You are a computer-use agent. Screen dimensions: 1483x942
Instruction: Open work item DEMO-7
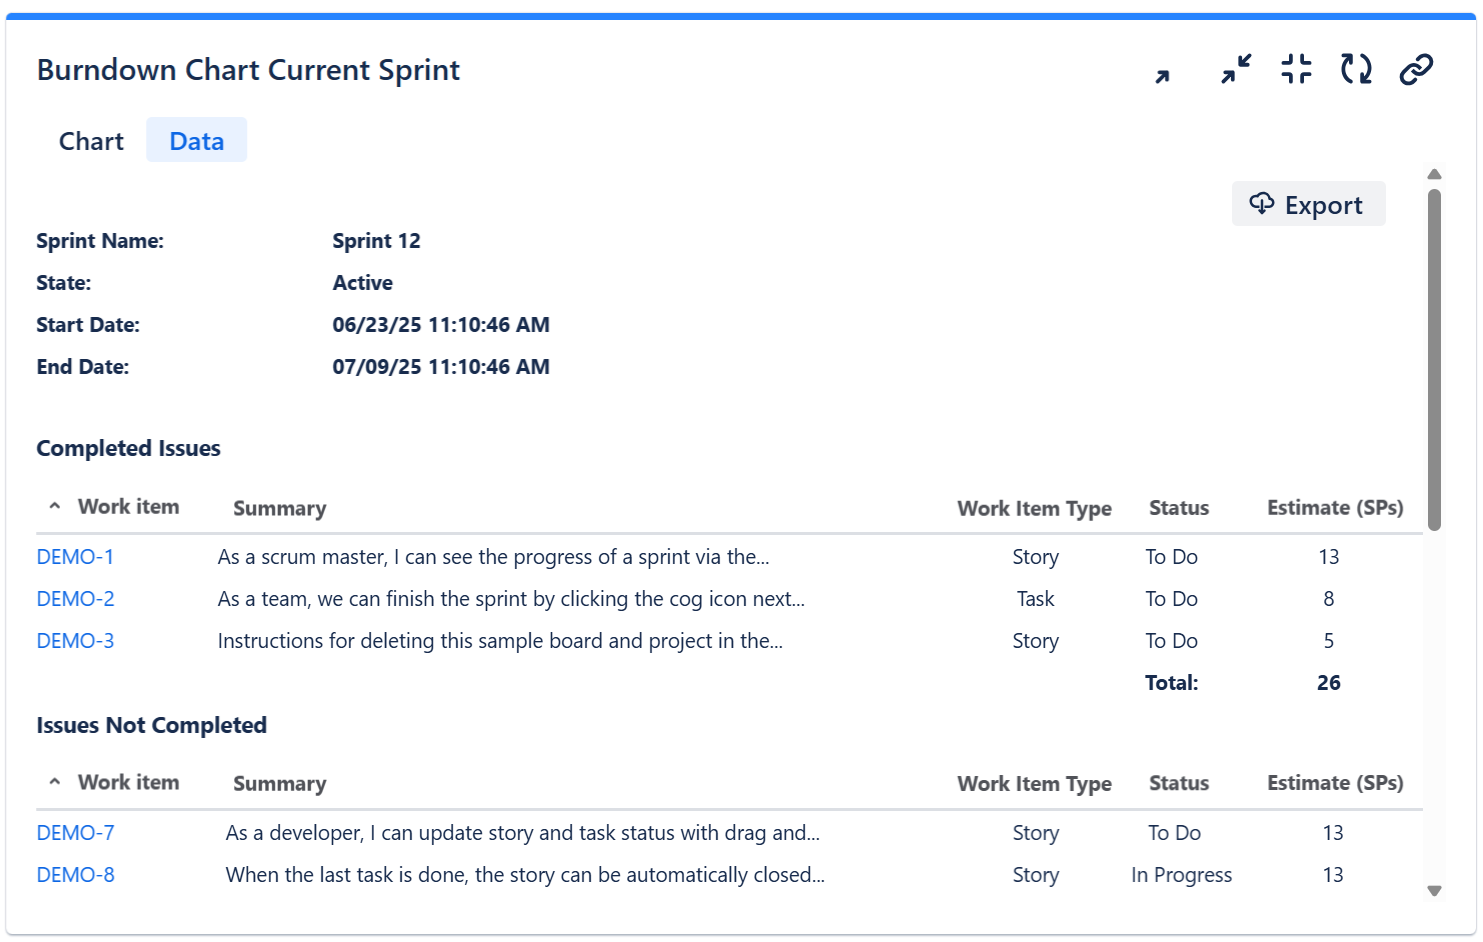[75, 833]
